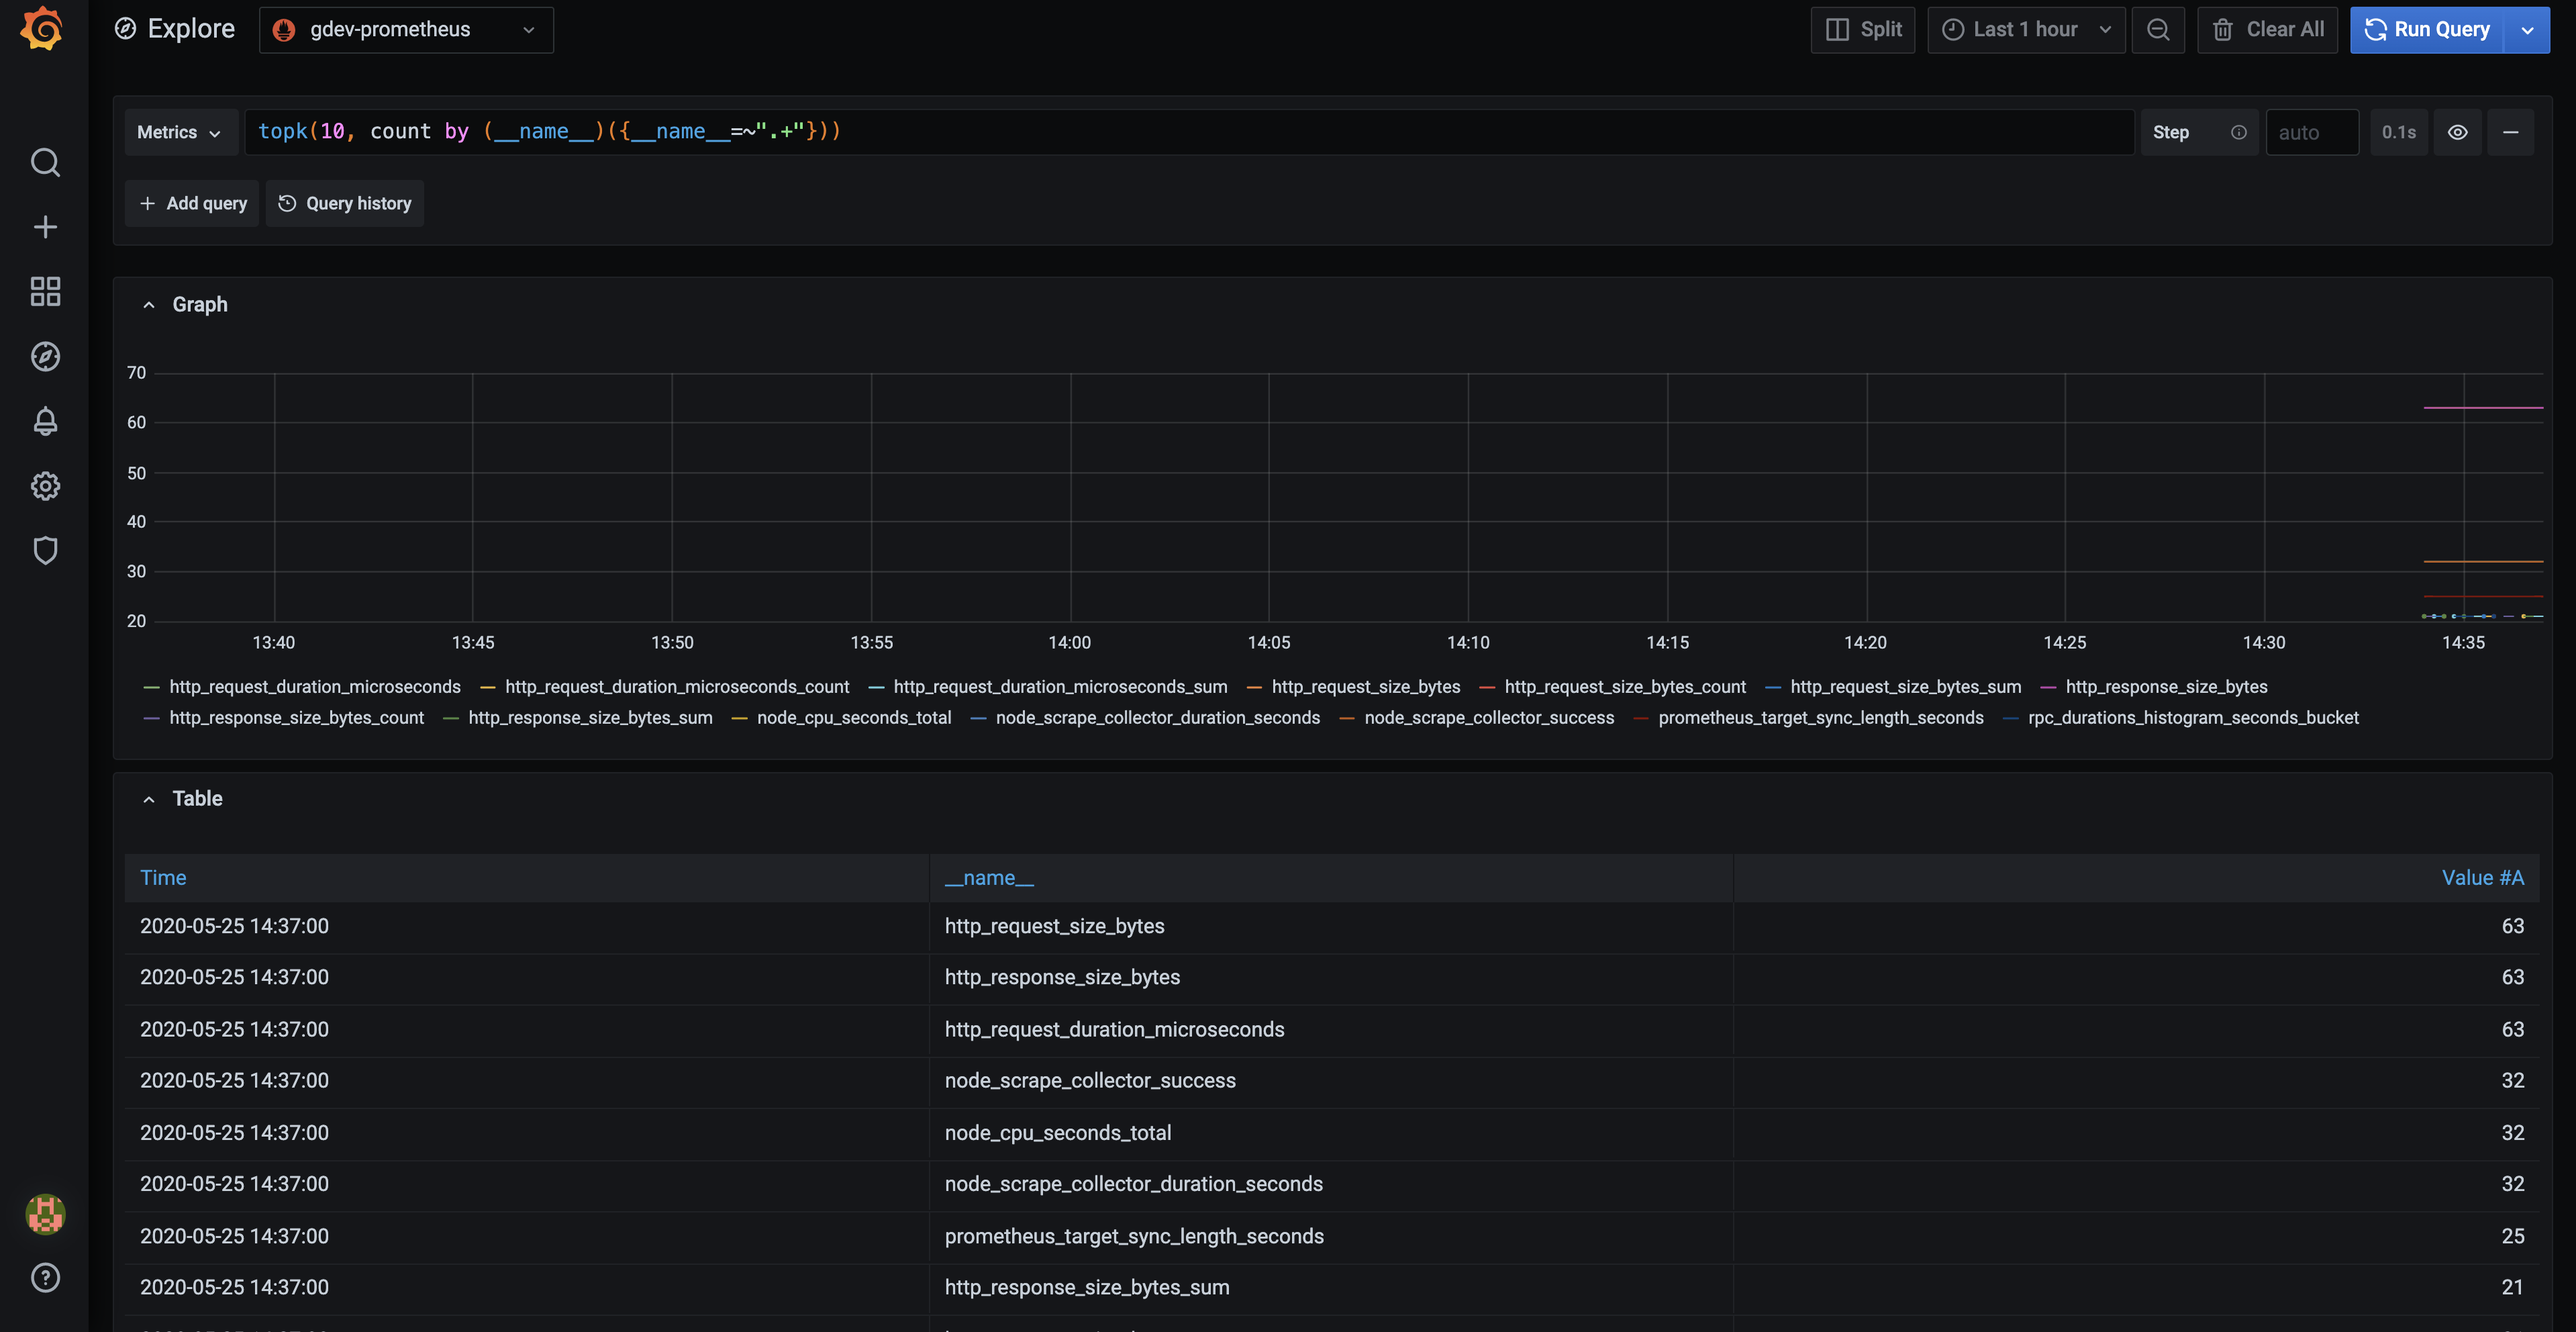Open the gdev-prometheus data source dropdown
This screenshot has height=1332, width=2576.
click(x=406, y=29)
